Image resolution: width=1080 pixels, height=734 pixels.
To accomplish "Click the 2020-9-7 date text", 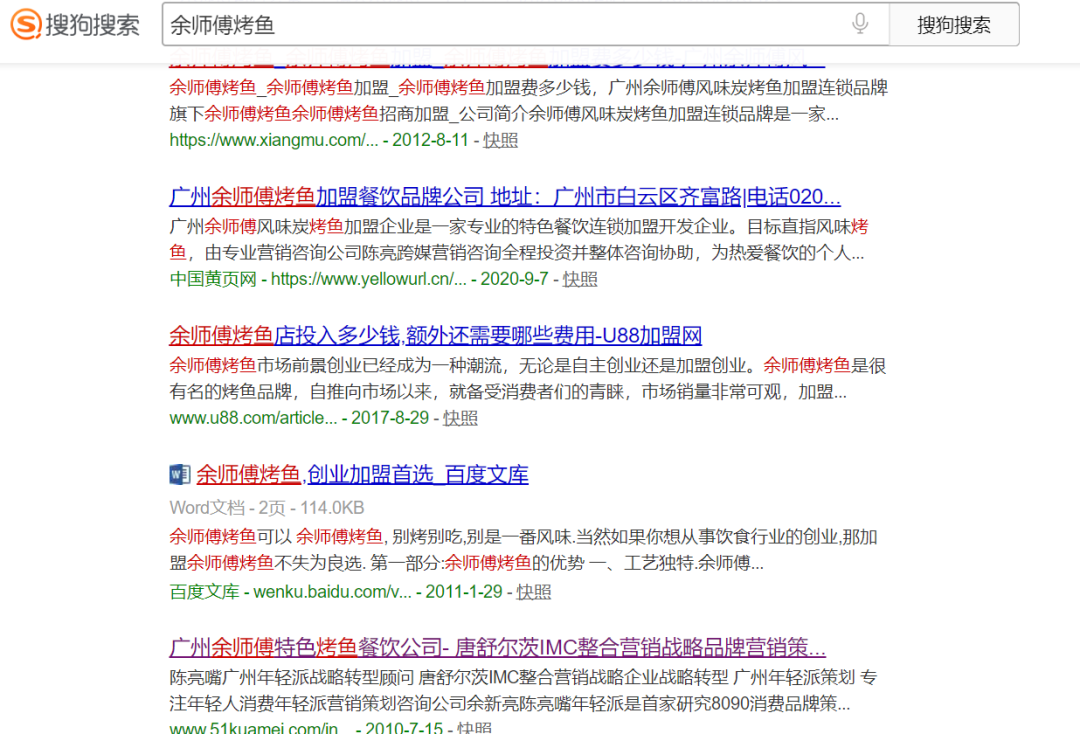I will click(515, 279).
